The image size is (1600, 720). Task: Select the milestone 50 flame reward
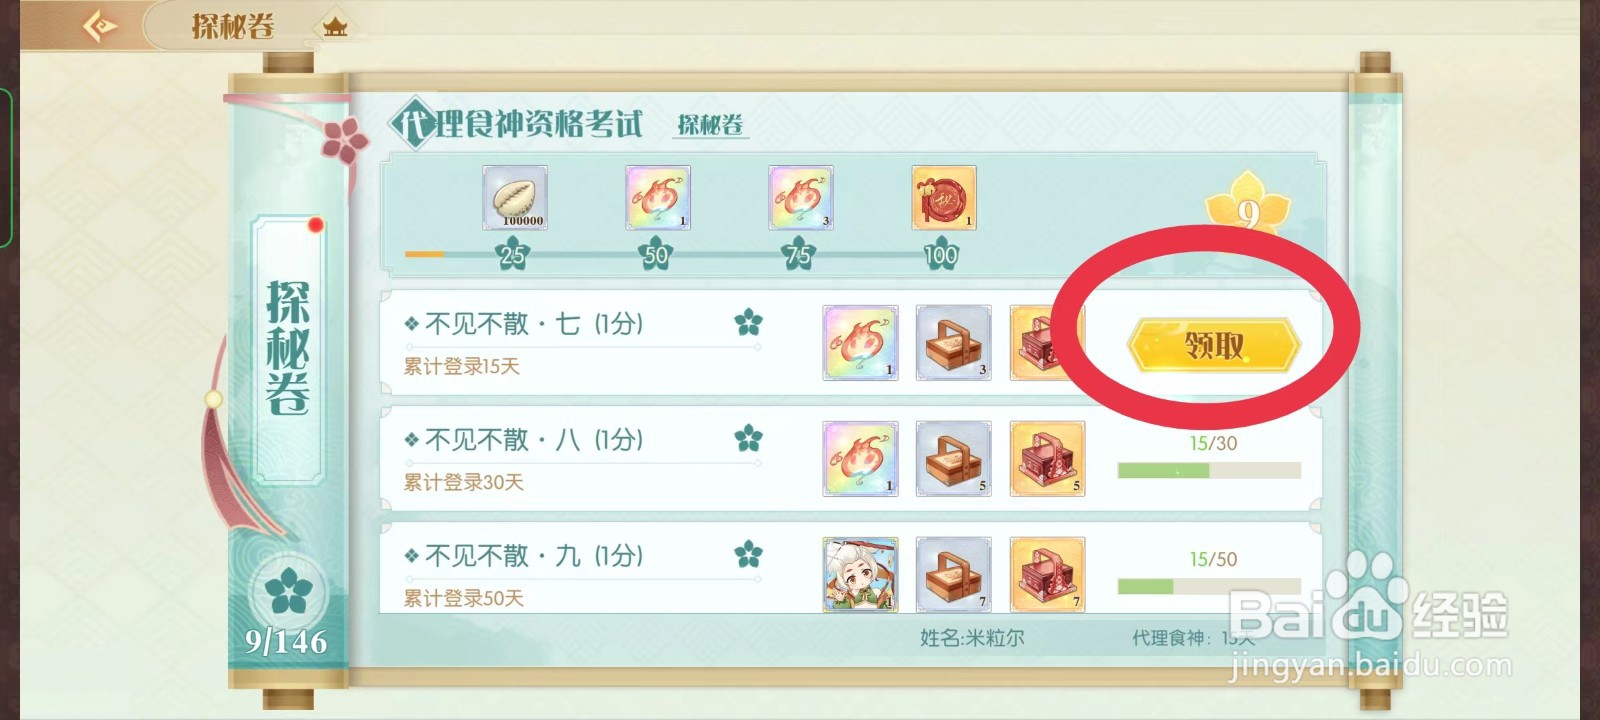point(658,198)
